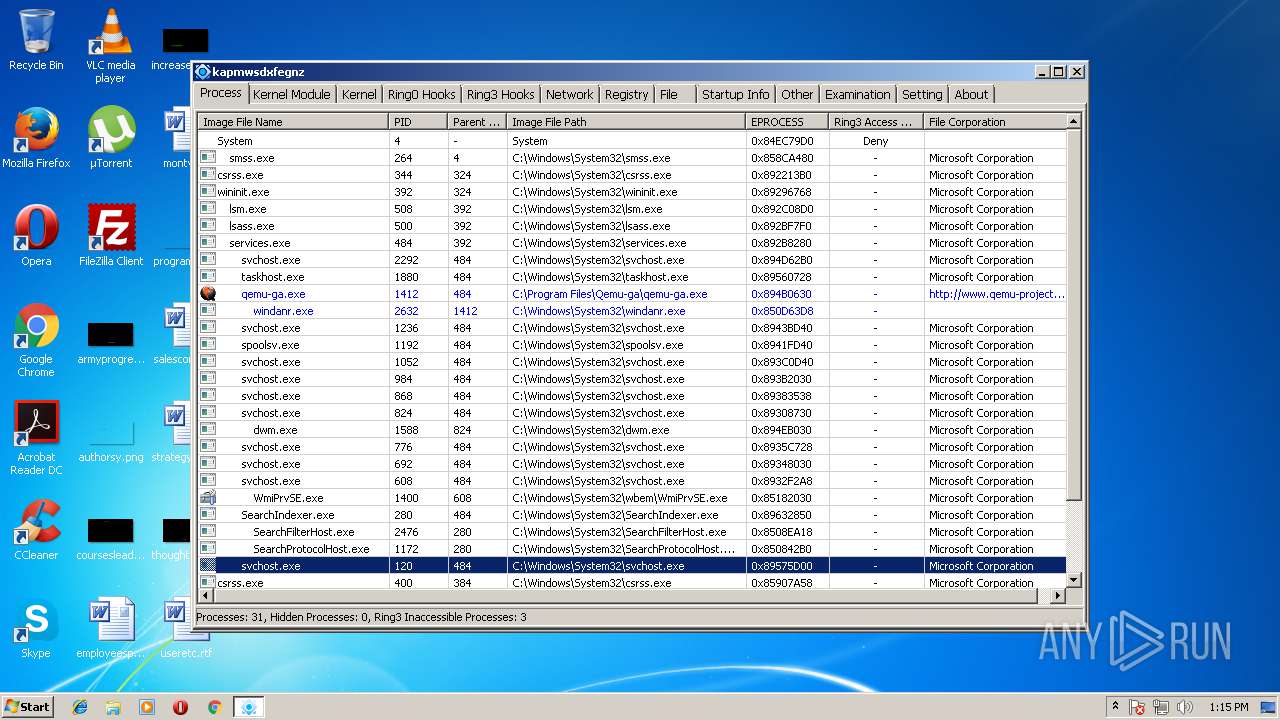Select the windanr.exe process row
The width and height of the screenshot is (1280, 720).
[x=632, y=311]
